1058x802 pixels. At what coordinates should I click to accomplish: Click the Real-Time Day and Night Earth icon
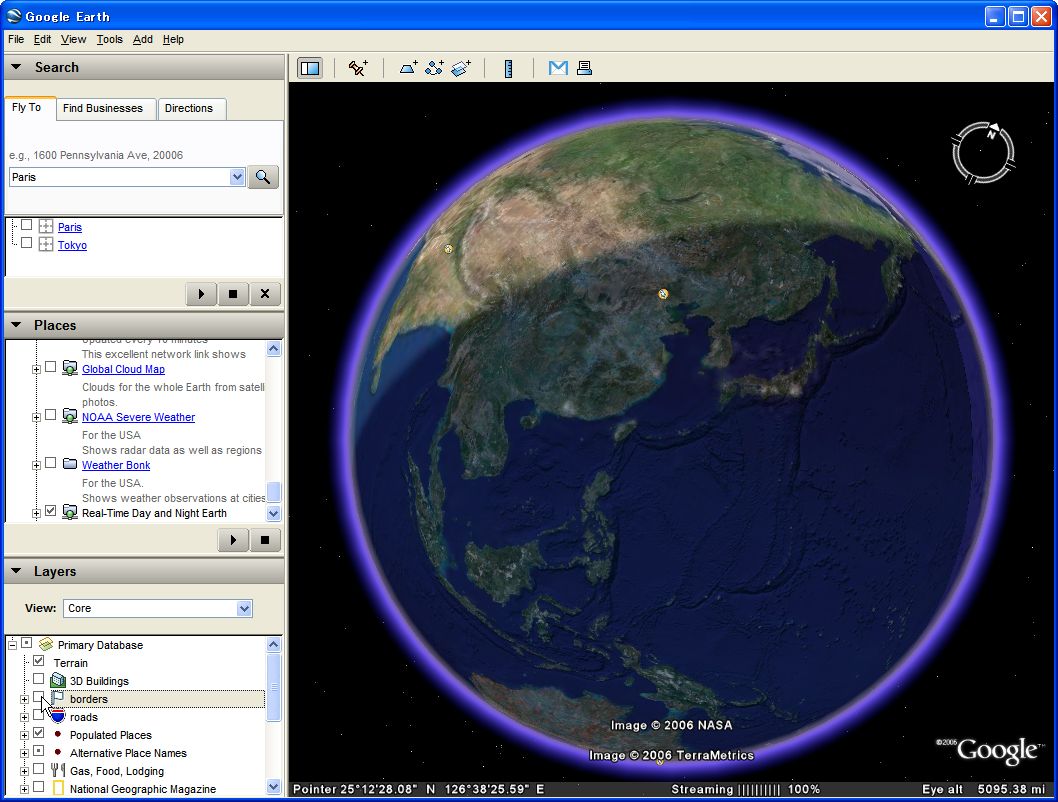pos(69,512)
